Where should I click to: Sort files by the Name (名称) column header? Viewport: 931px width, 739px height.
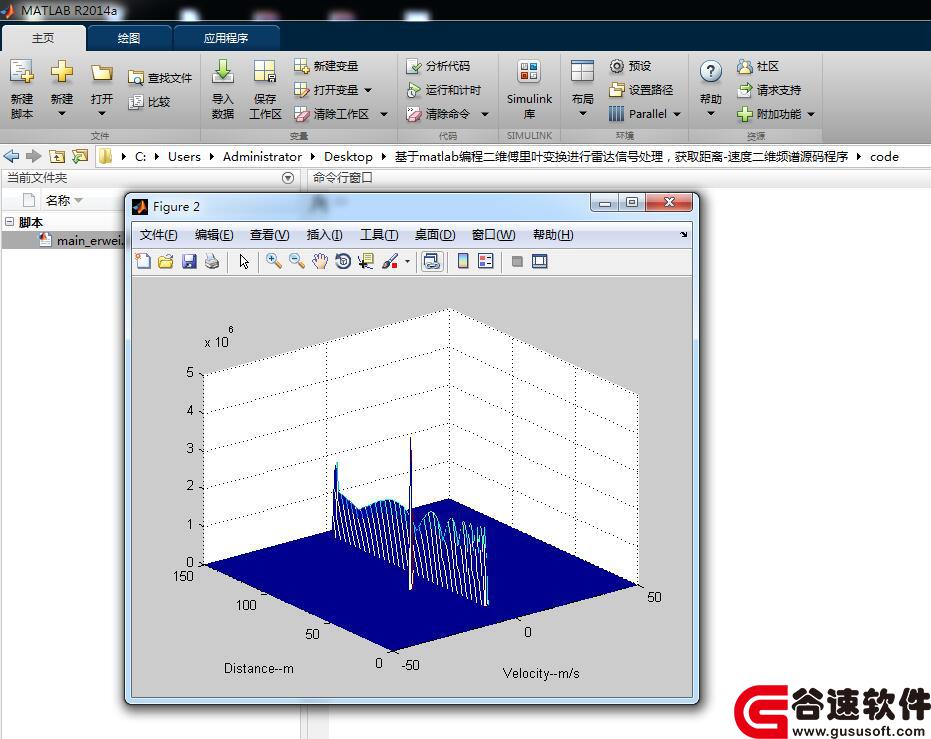tap(58, 201)
